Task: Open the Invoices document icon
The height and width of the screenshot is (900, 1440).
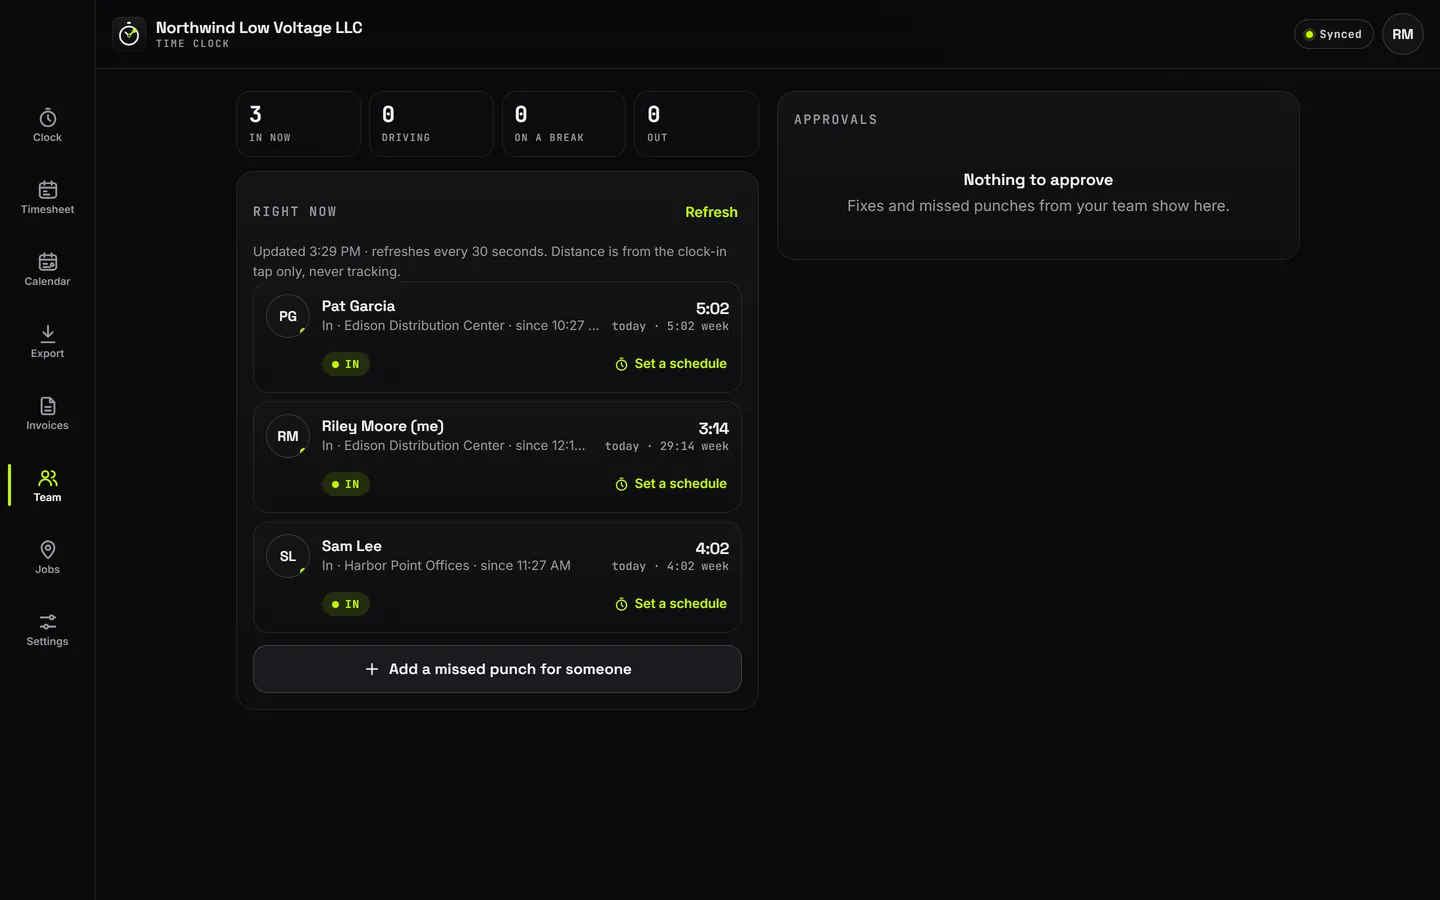Action: coord(47,406)
